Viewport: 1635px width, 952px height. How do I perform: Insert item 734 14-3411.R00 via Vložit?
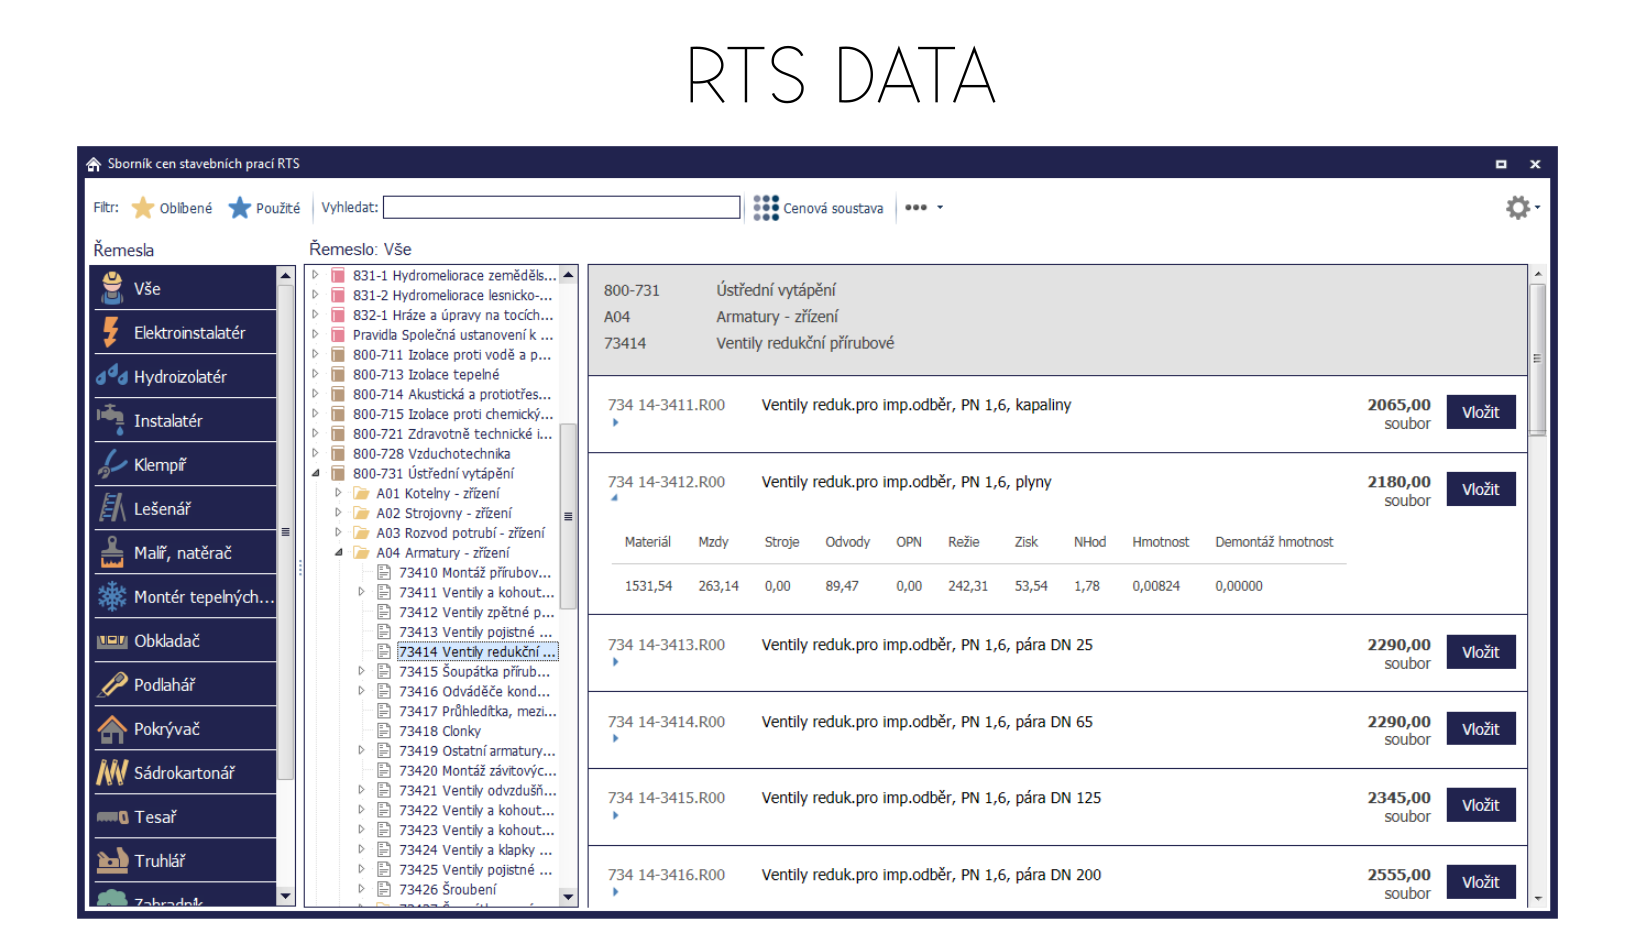1481,411
